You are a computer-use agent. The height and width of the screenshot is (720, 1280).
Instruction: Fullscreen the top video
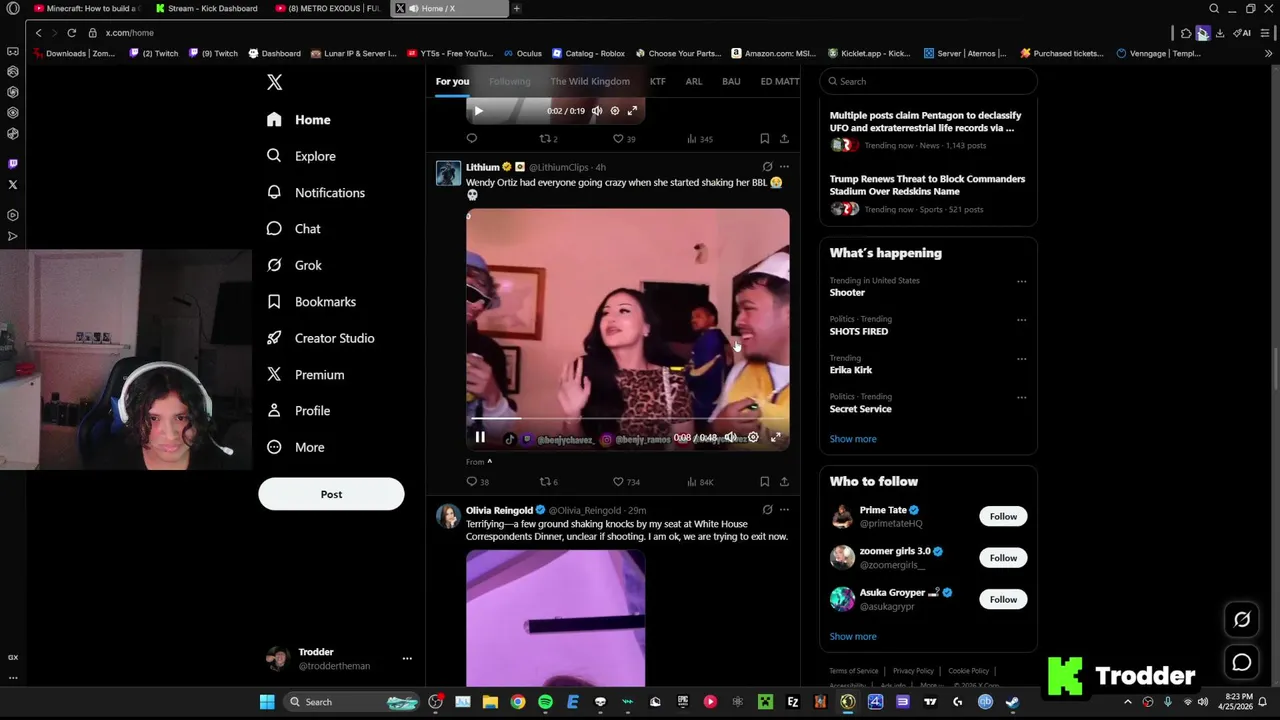point(632,111)
